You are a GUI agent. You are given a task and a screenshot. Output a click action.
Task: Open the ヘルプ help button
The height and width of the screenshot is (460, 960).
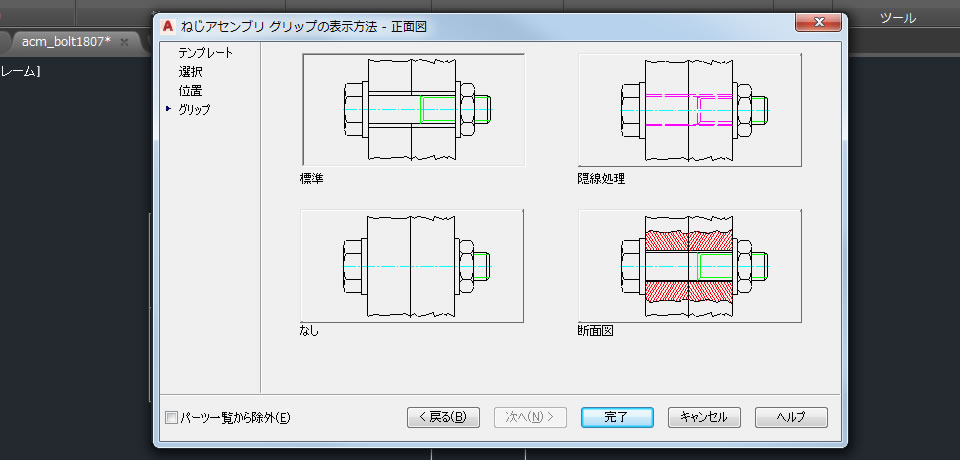791,417
